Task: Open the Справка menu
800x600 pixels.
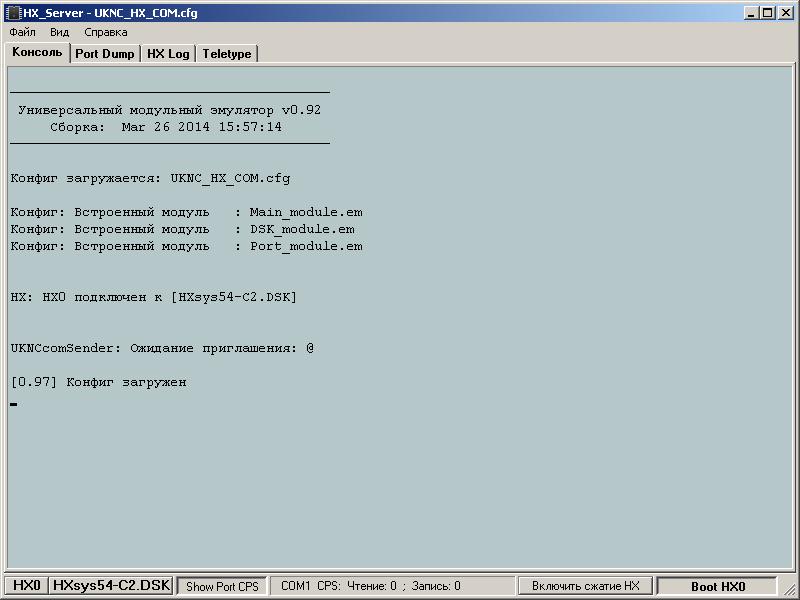Action: [x=106, y=32]
